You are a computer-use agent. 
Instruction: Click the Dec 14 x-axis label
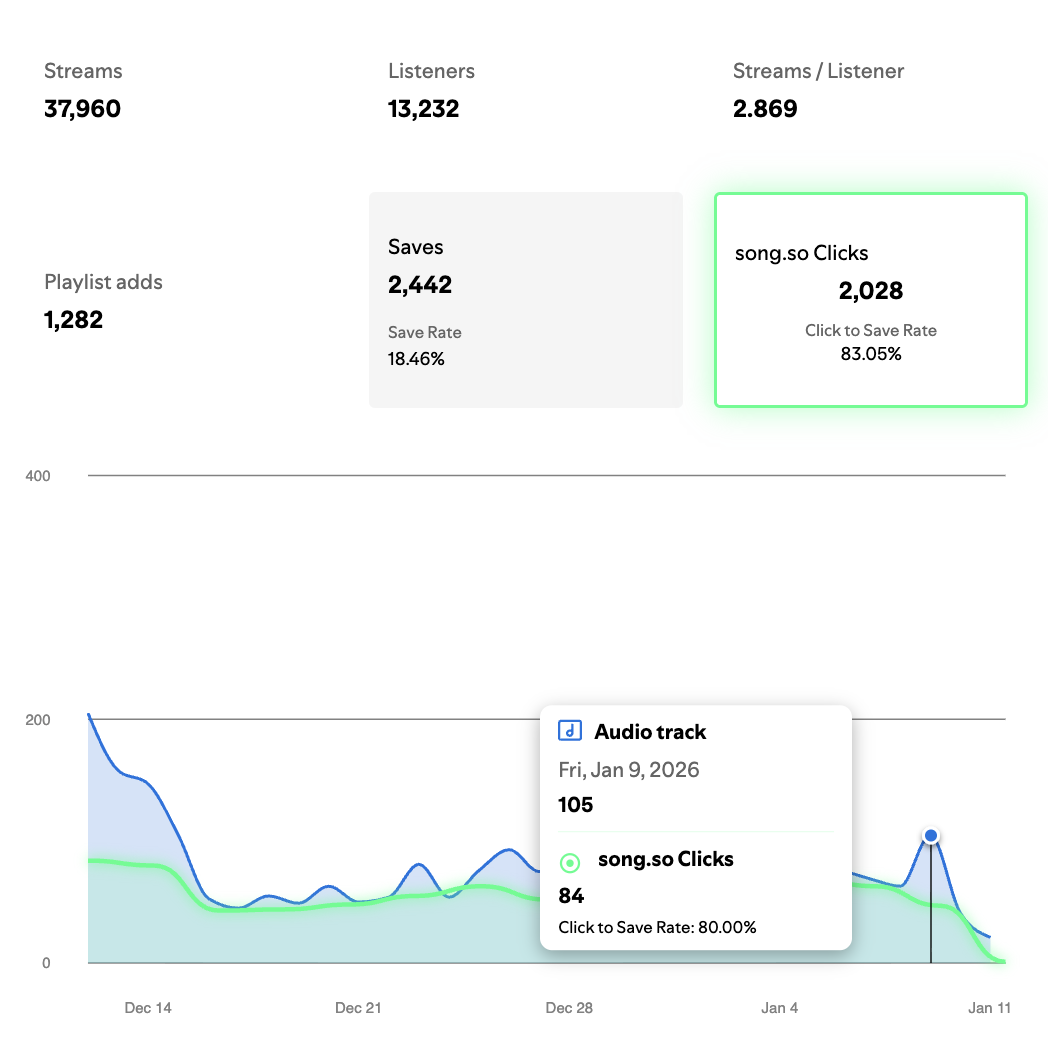coord(148,1008)
